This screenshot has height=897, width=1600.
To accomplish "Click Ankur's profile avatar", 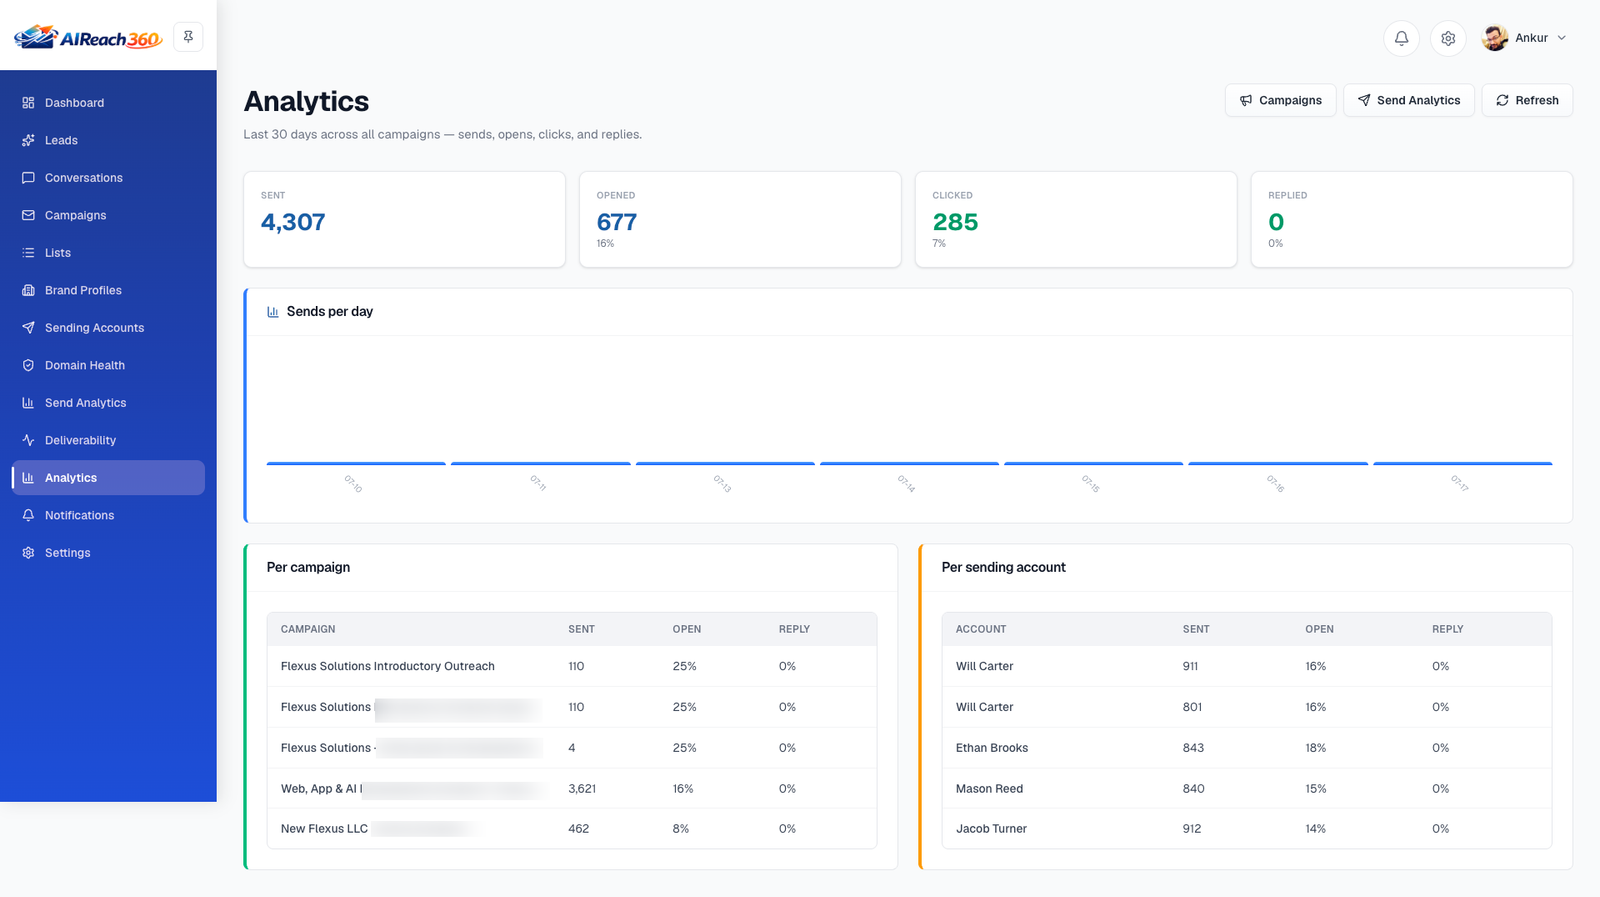I will pyautogui.click(x=1495, y=38).
